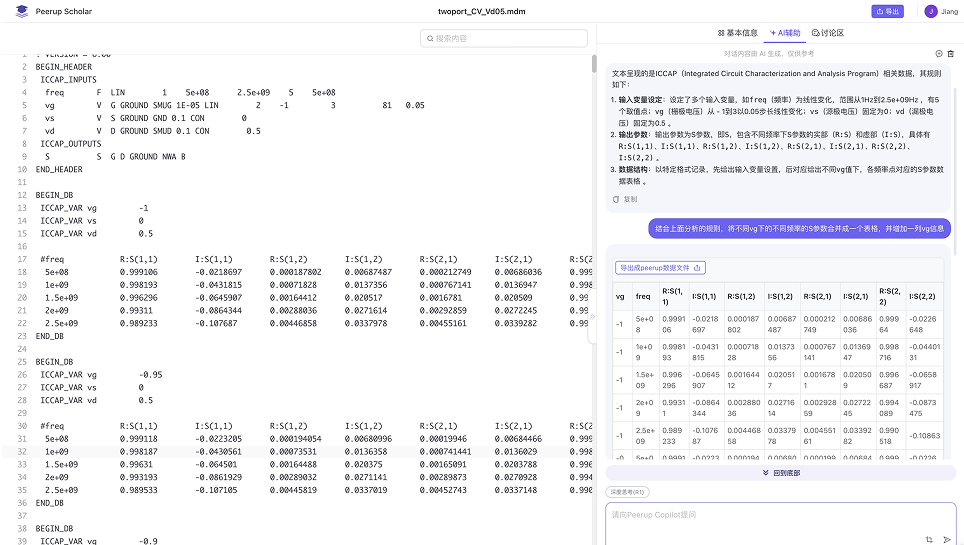Image resolution: width=964 pixels, height=545 pixels.
Task: Click value 0.0271614 in file line 21
Action: point(366,311)
